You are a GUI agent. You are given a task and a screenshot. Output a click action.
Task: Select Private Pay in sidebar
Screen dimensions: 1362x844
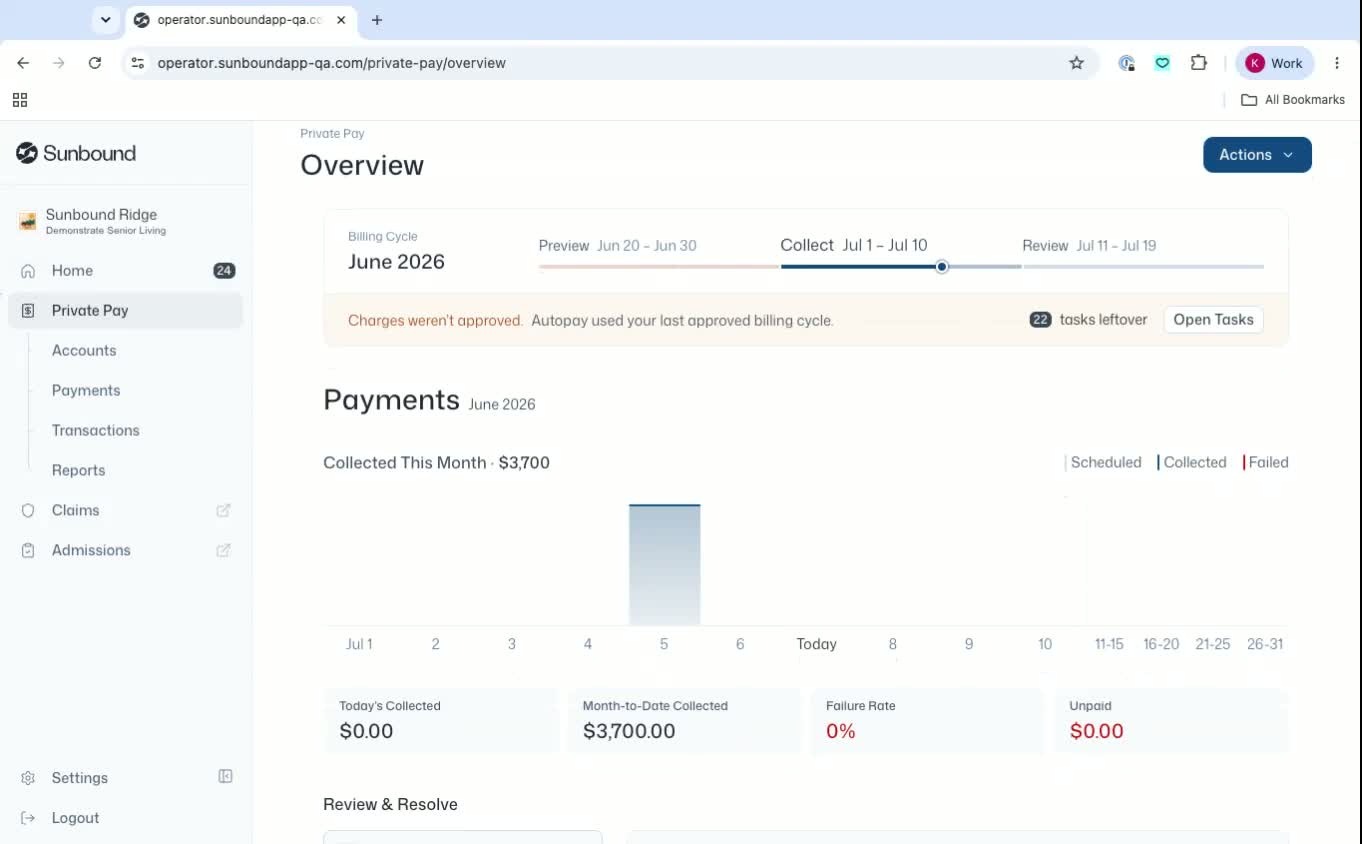point(126,310)
